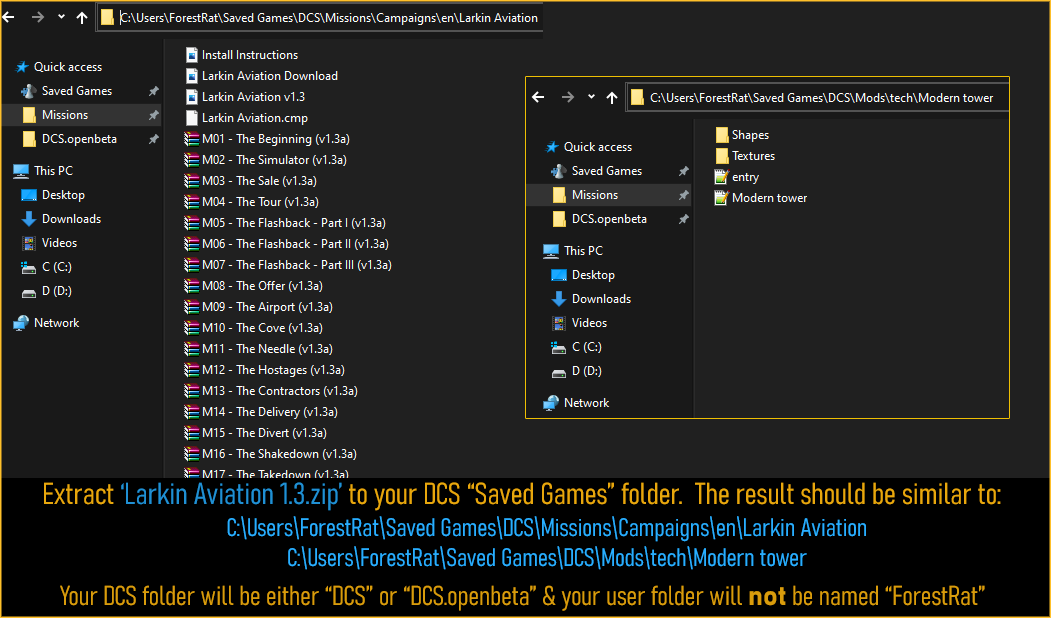Open the Textures folder
Viewport: 1051px width, 618px height.
click(752, 156)
